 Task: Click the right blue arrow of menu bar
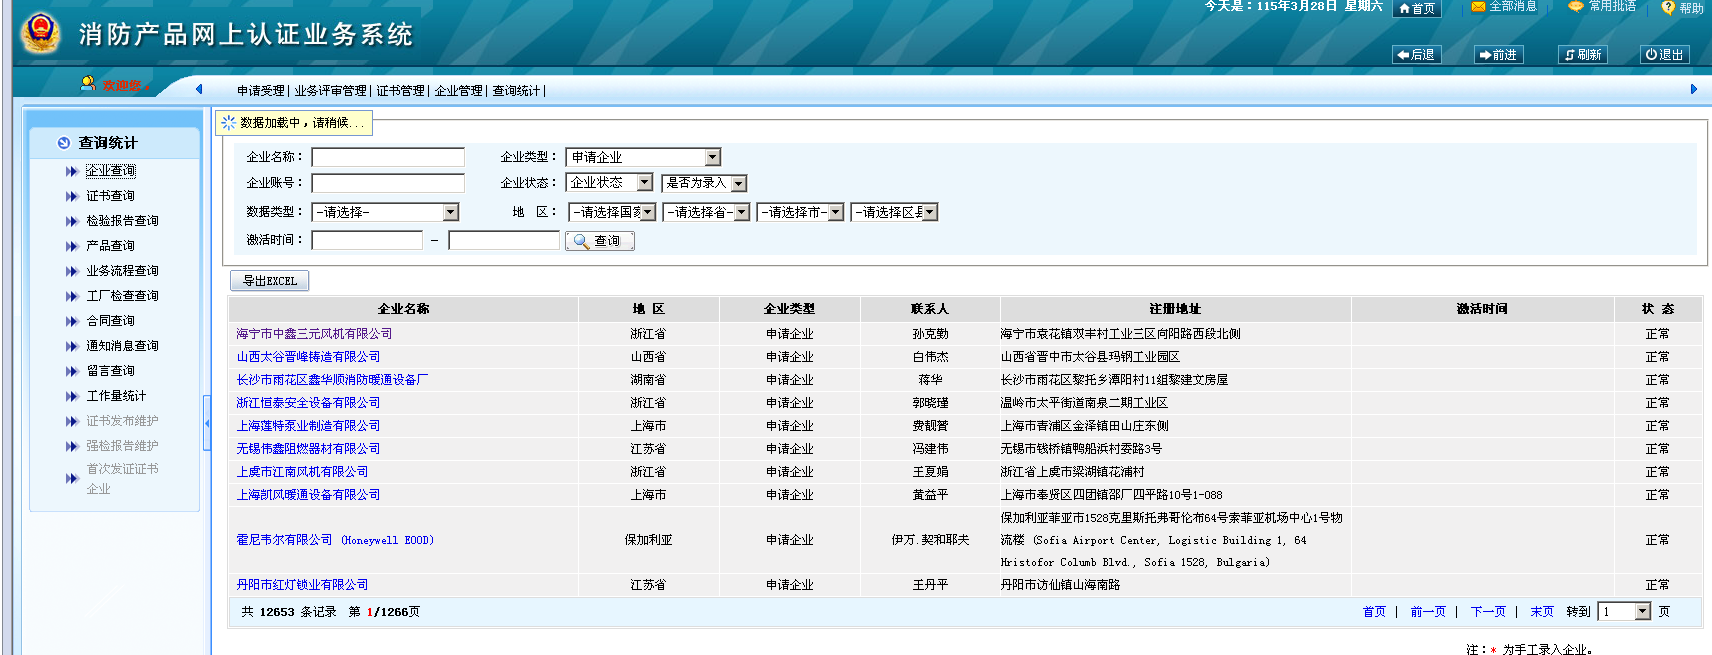pos(1693,89)
